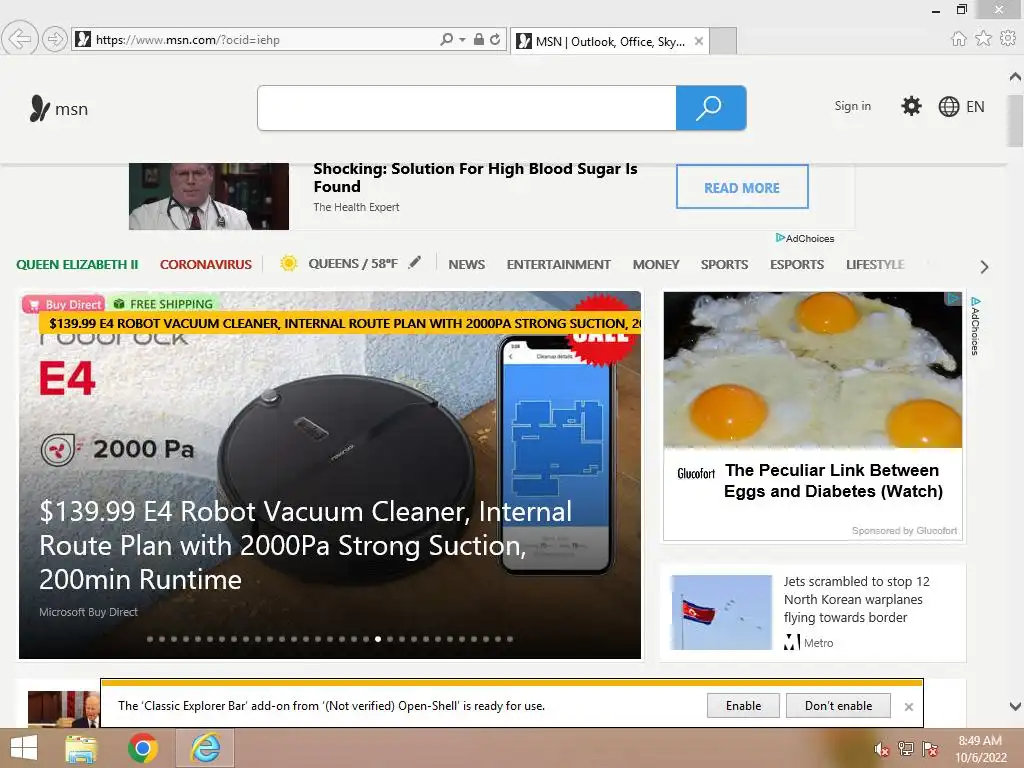
Task: Click the security lock icon in address bar
Action: coord(479,39)
